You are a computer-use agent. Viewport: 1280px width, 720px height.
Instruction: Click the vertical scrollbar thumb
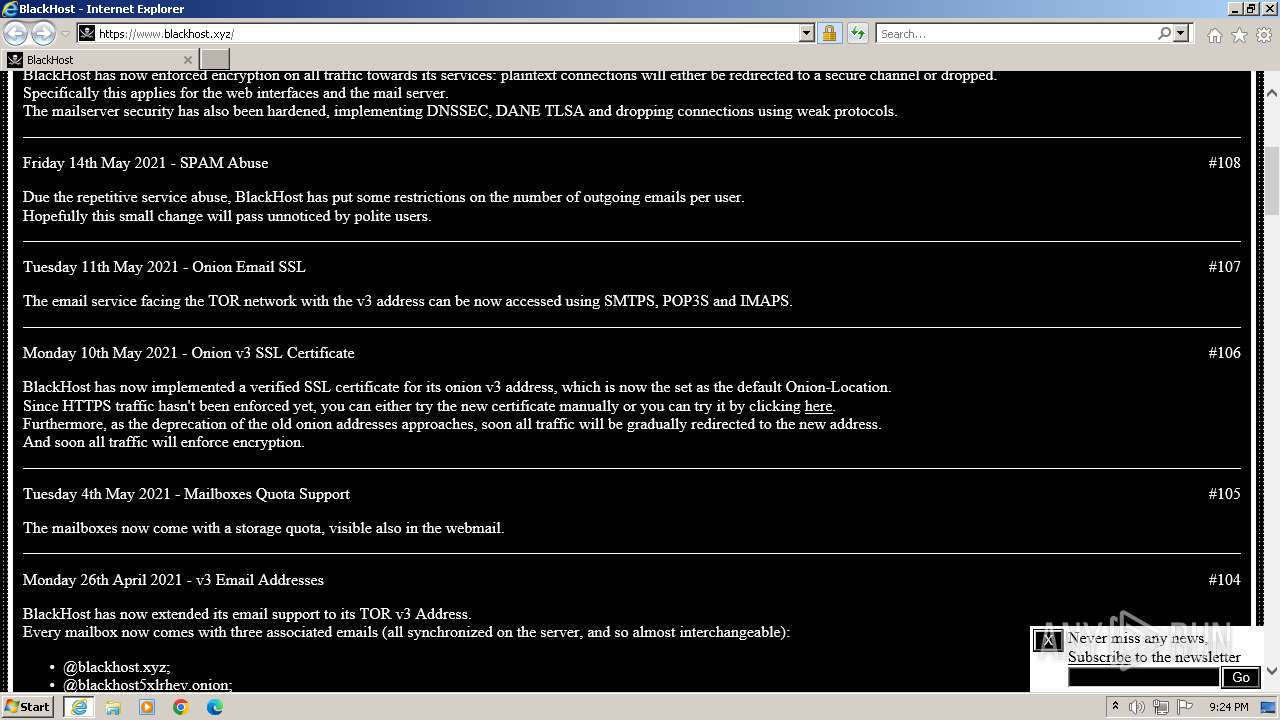click(x=1271, y=181)
